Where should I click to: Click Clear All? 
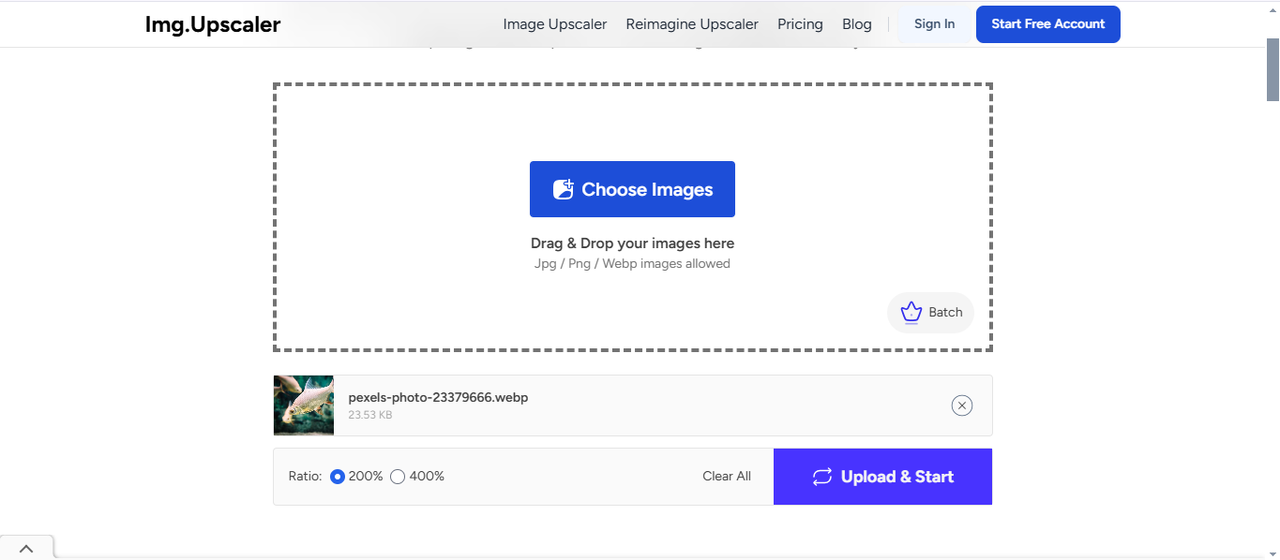click(727, 476)
